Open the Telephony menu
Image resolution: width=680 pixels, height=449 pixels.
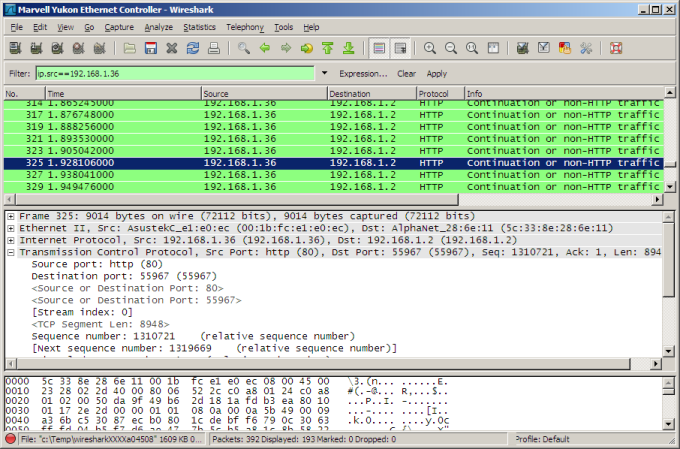pyautogui.click(x=245, y=27)
